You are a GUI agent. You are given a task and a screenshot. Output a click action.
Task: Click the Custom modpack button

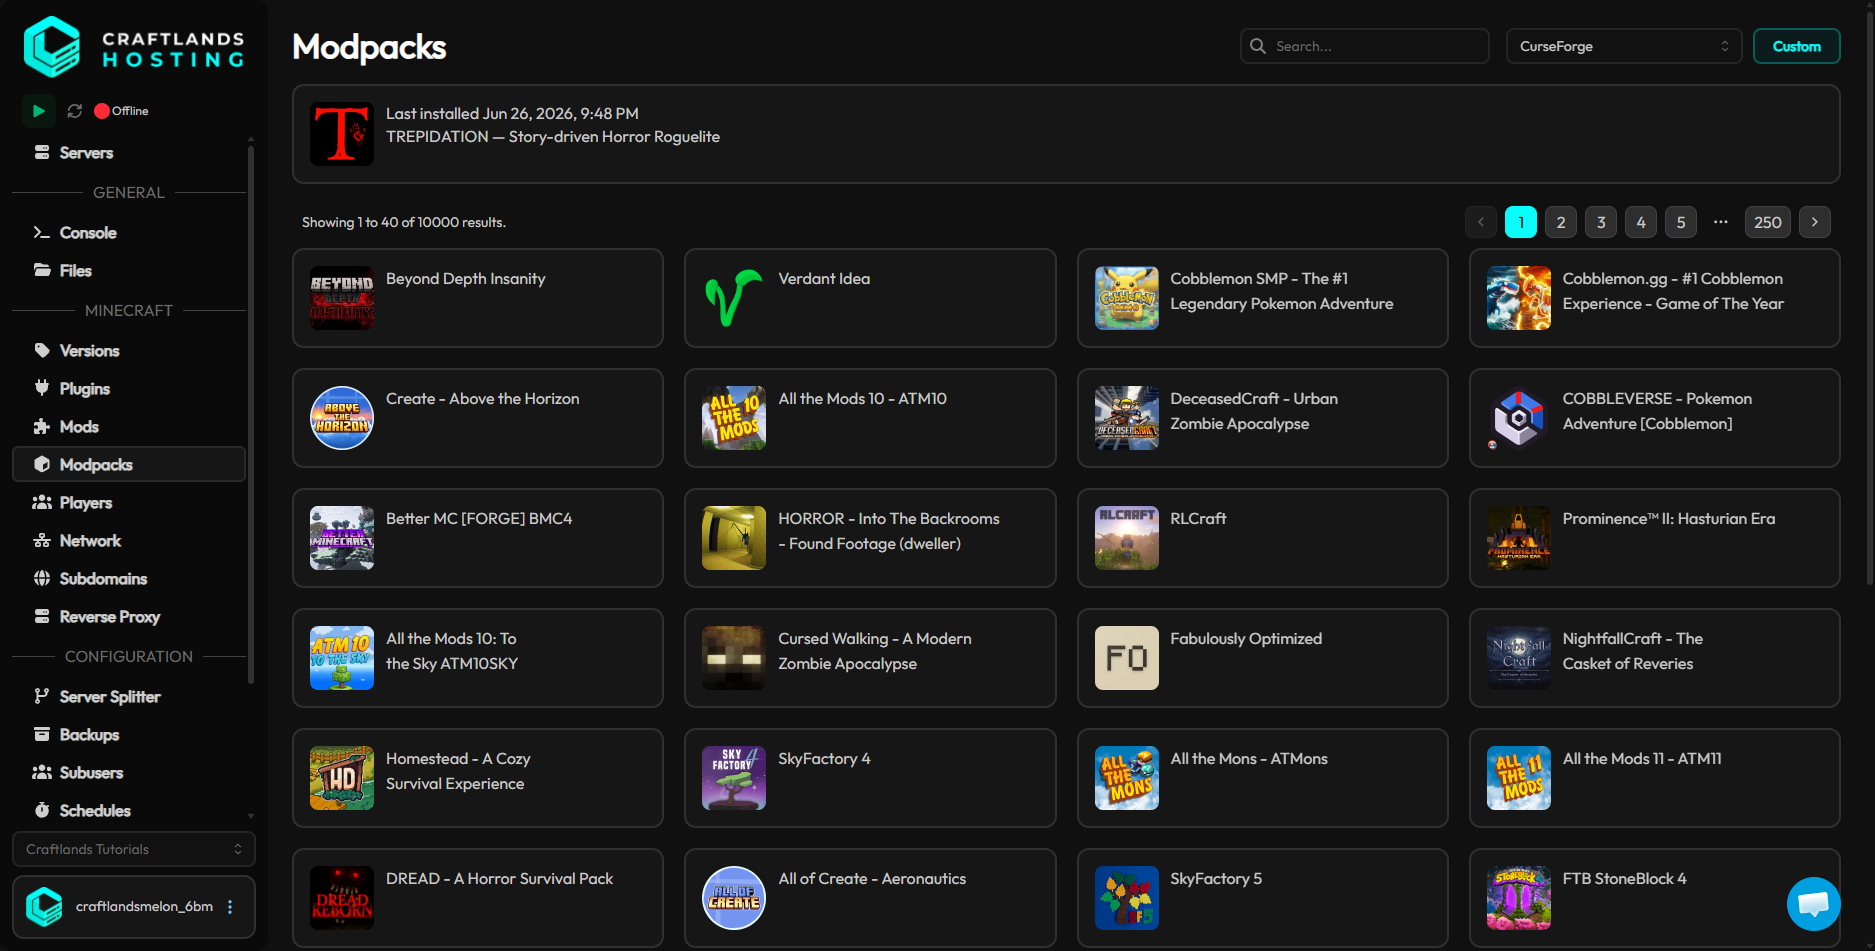point(1797,46)
